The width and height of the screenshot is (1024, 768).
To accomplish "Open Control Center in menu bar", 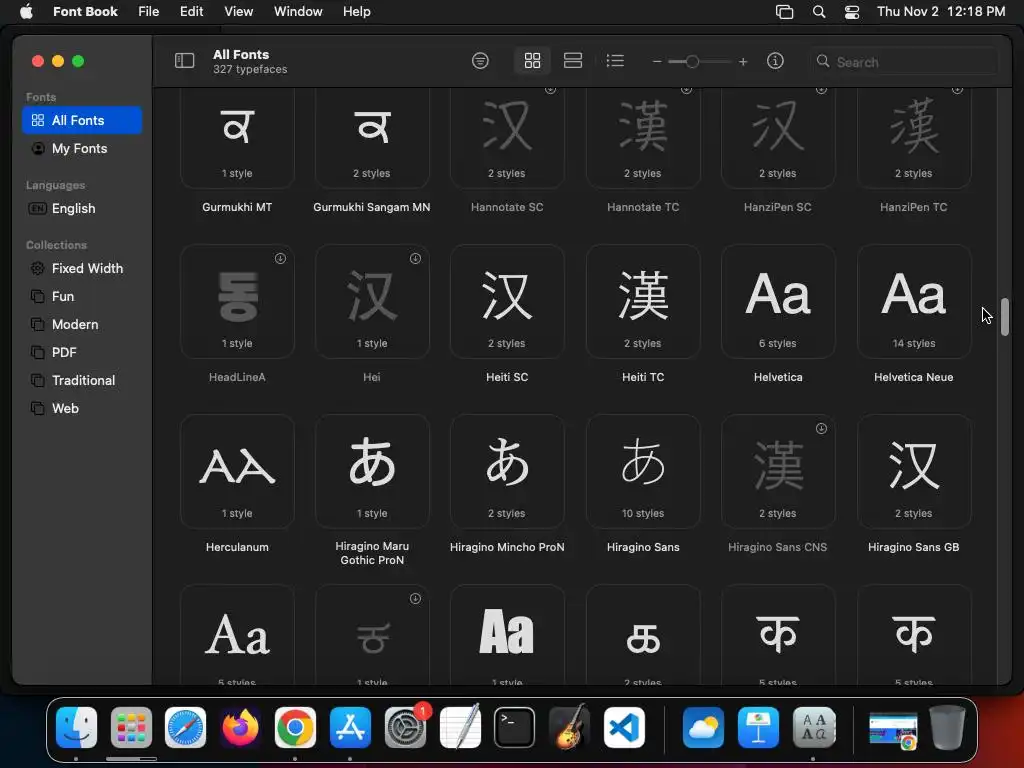I will [x=852, y=11].
